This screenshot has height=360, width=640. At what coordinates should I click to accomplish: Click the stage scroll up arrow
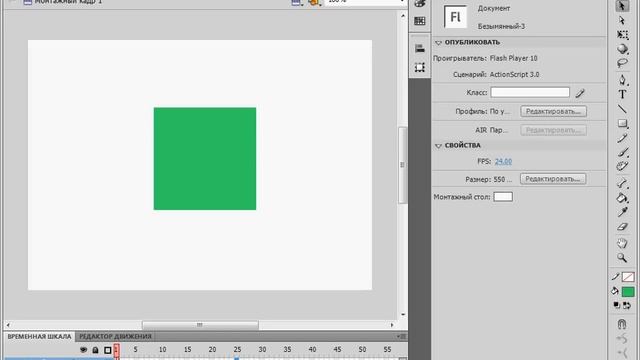pos(403,16)
